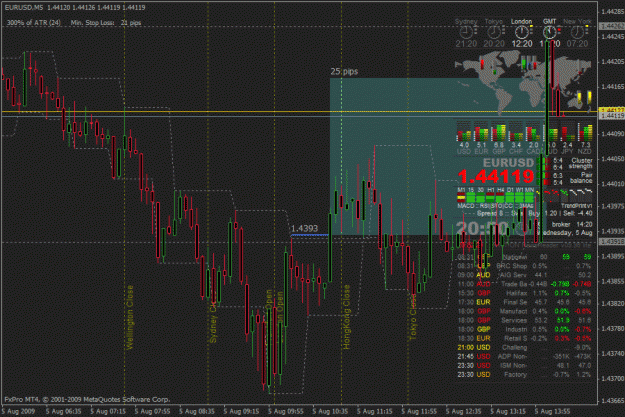Click the 'Tokyo Close' vertical session label
This screenshot has width=625, height=417.
coord(413,317)
